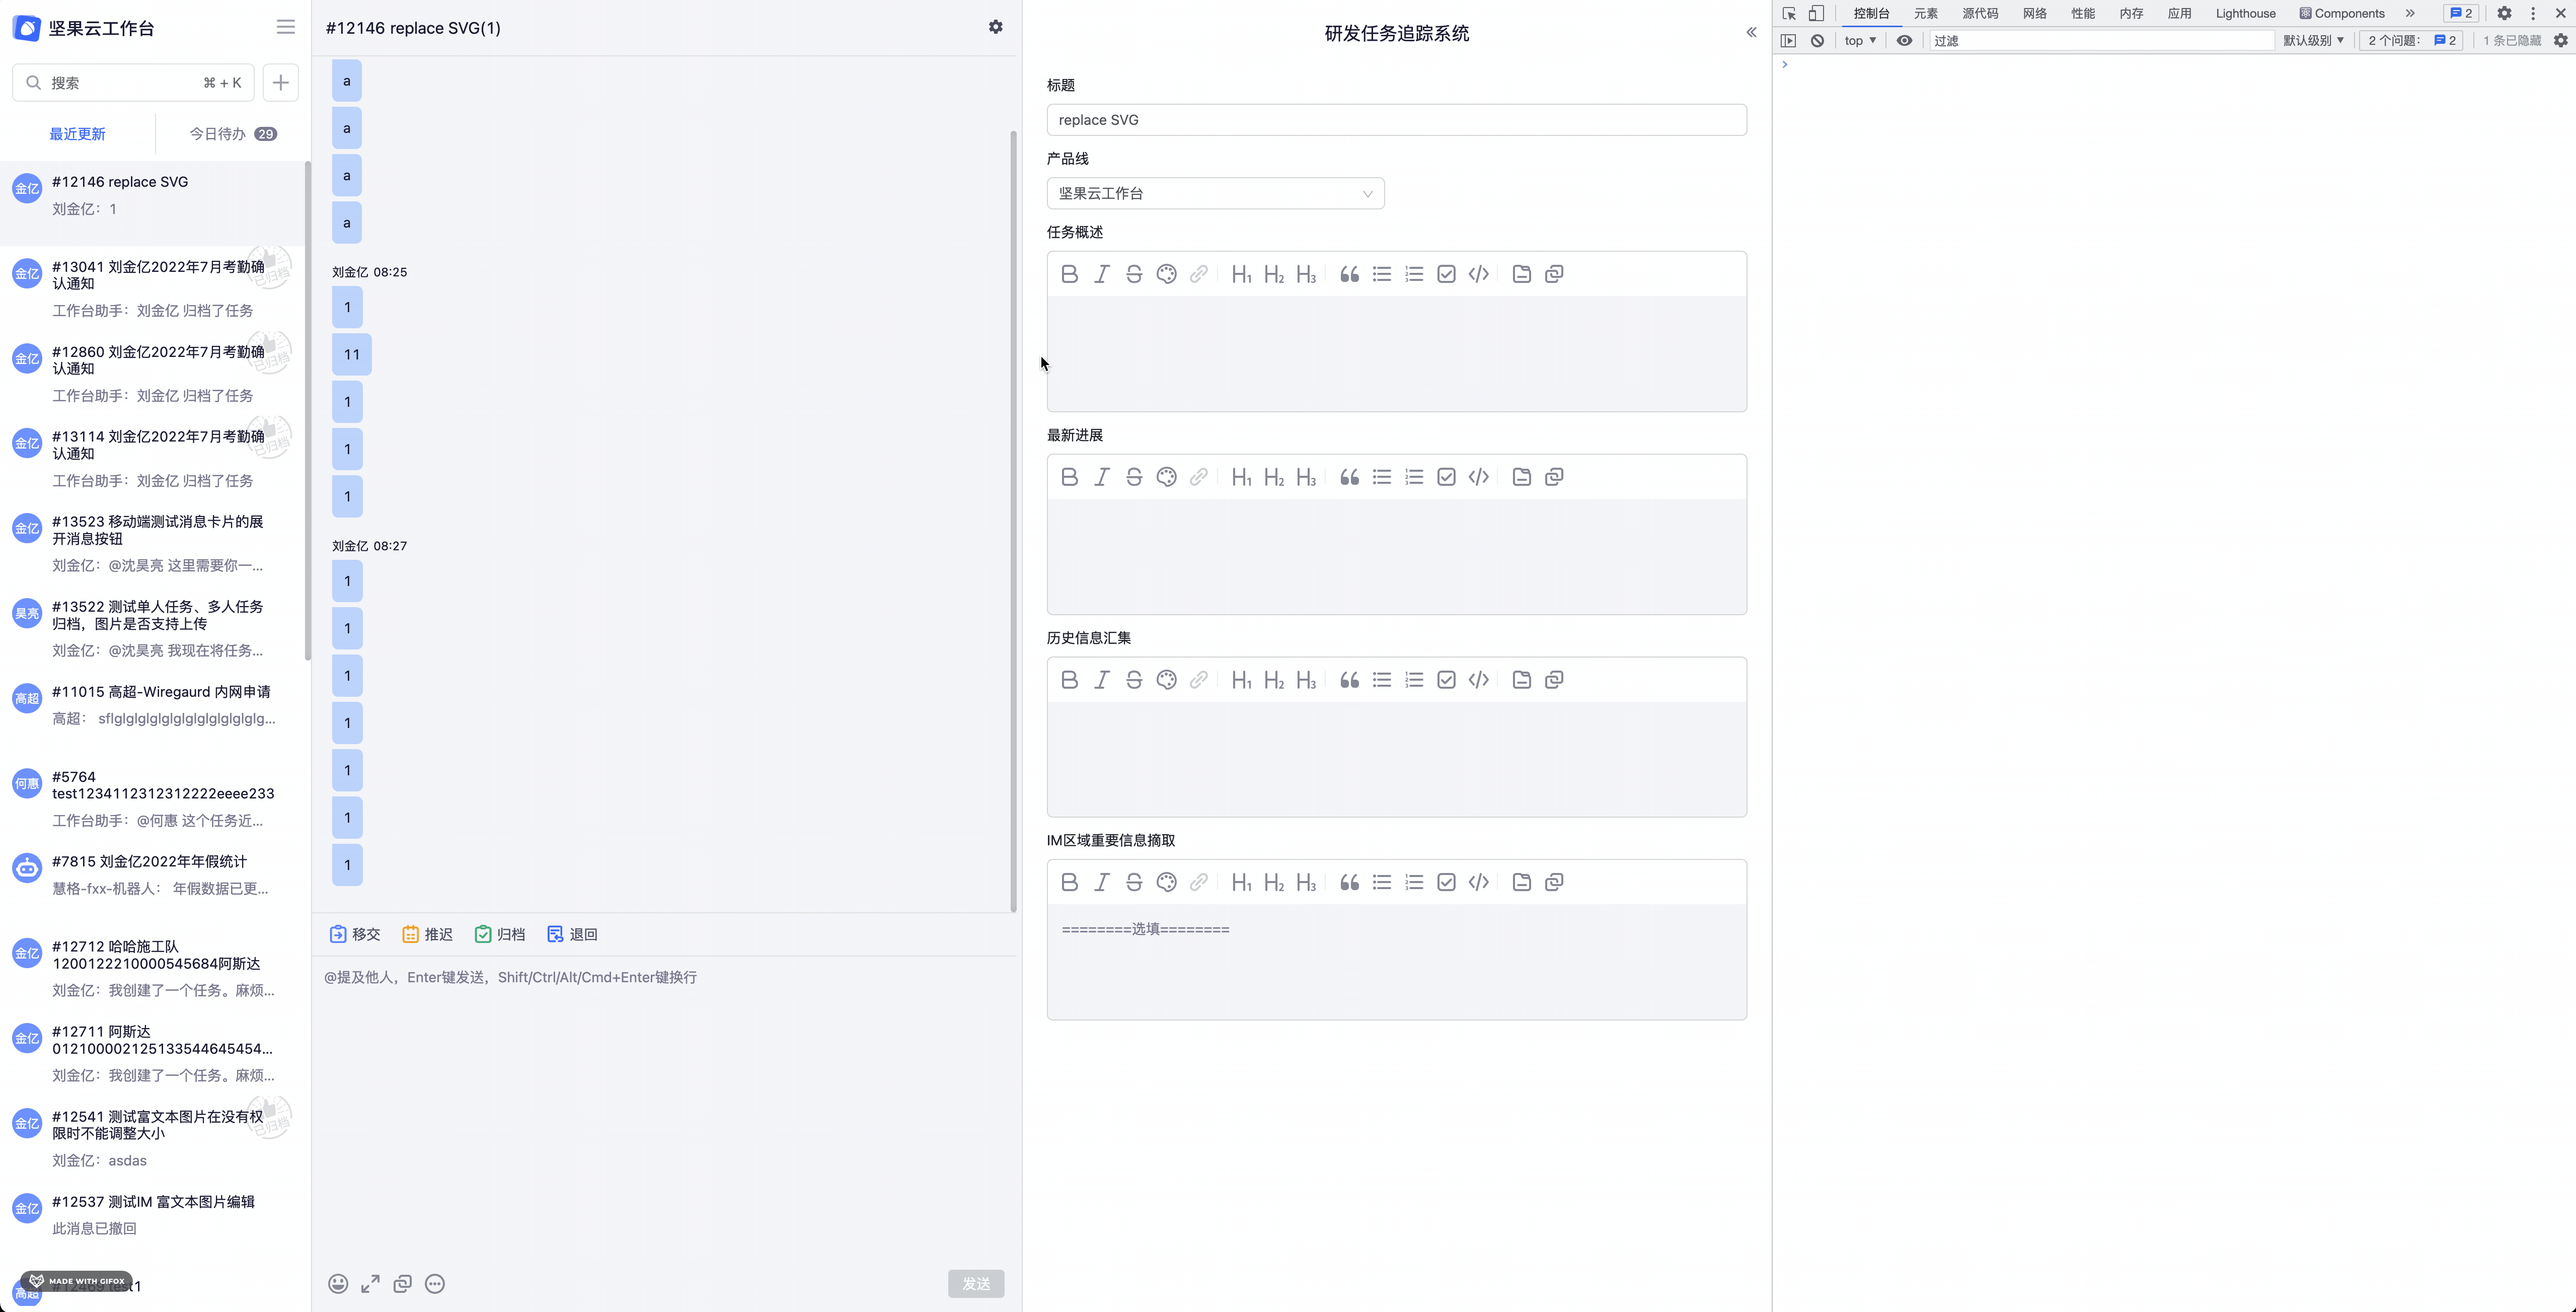Collapse the 研发任务追踪系统 panel
The height and width of the screenshot is (1312, 2576).
coord(1751,33)
